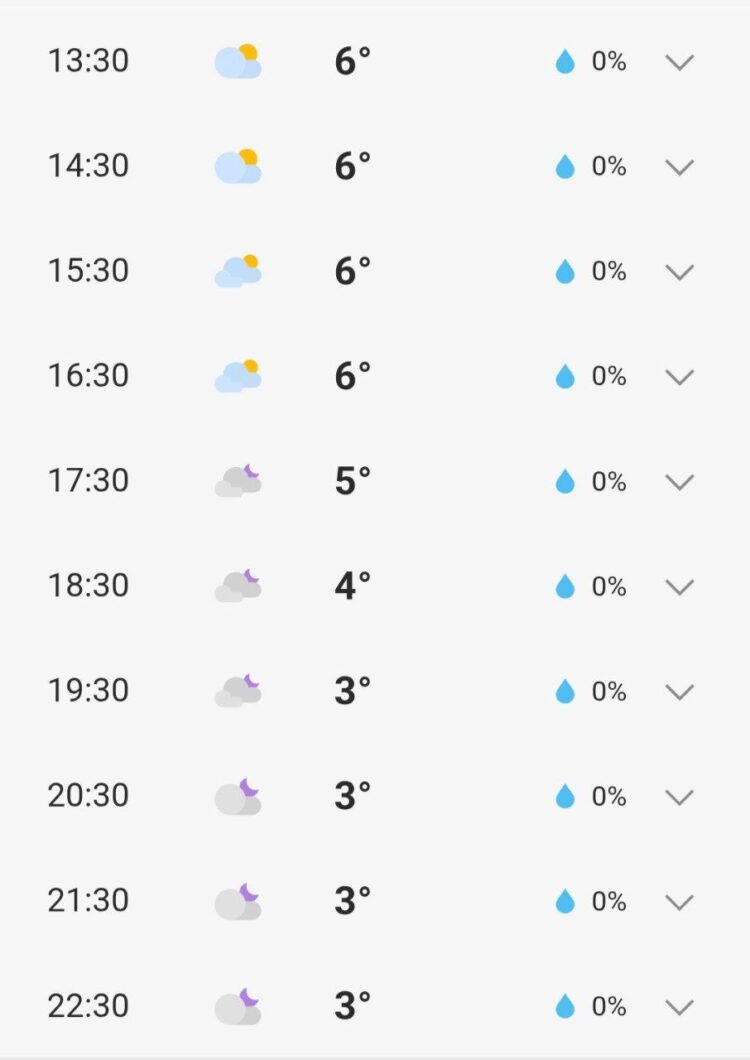Expand the 21:30 forecast chevron

680,902
